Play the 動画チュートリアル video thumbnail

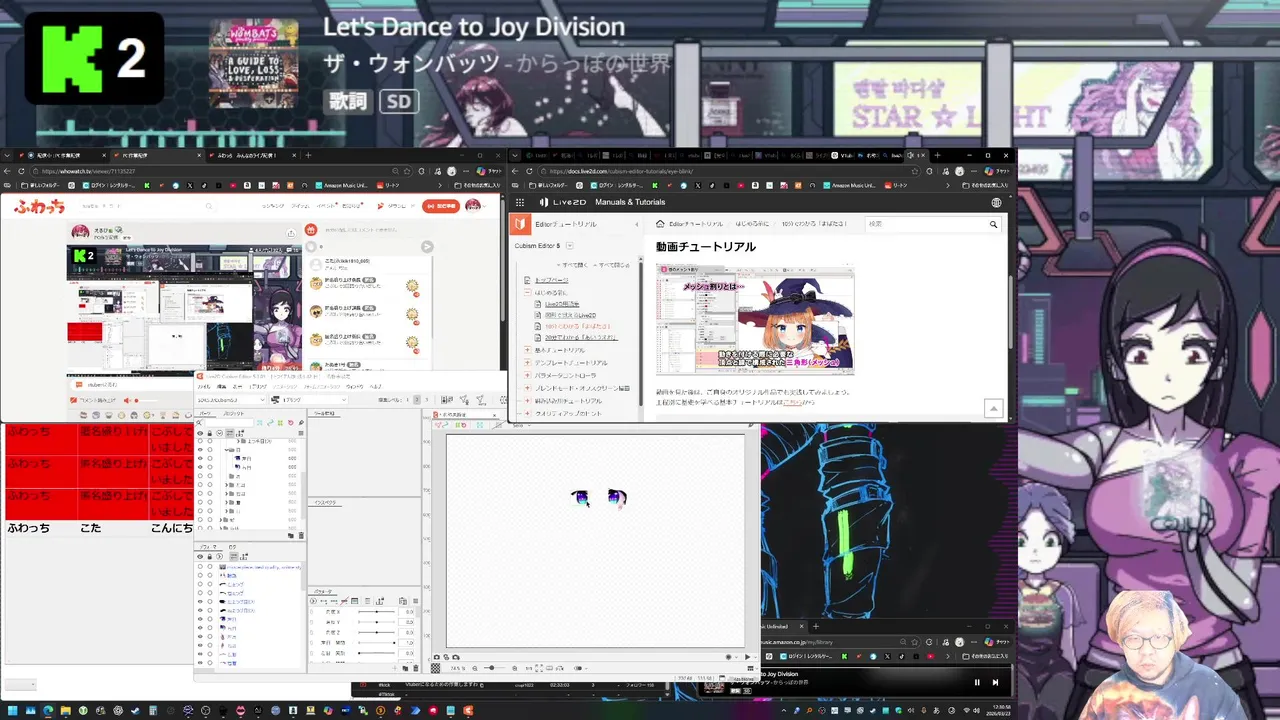click(x=755, y=319)
